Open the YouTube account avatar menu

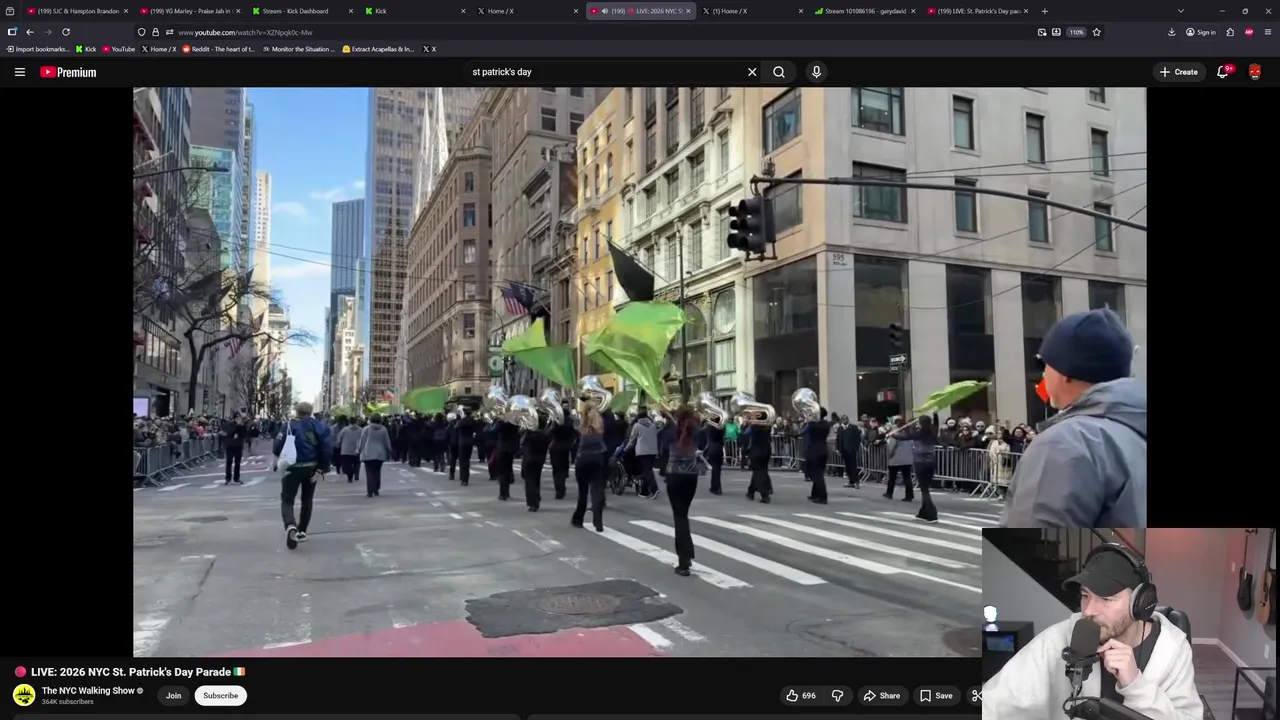click(1255, 72)
